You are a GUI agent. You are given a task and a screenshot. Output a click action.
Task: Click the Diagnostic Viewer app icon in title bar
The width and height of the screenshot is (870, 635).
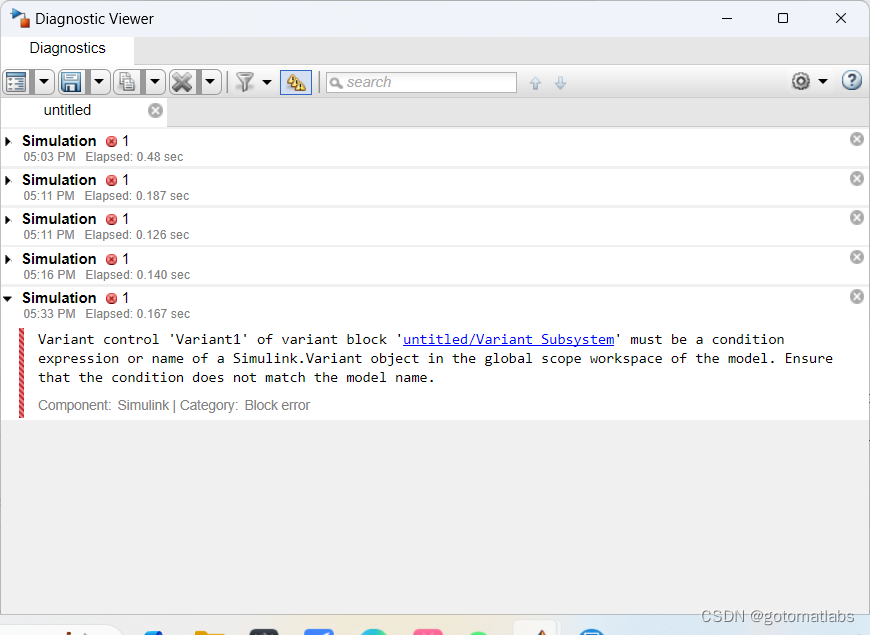coord(19,18)
